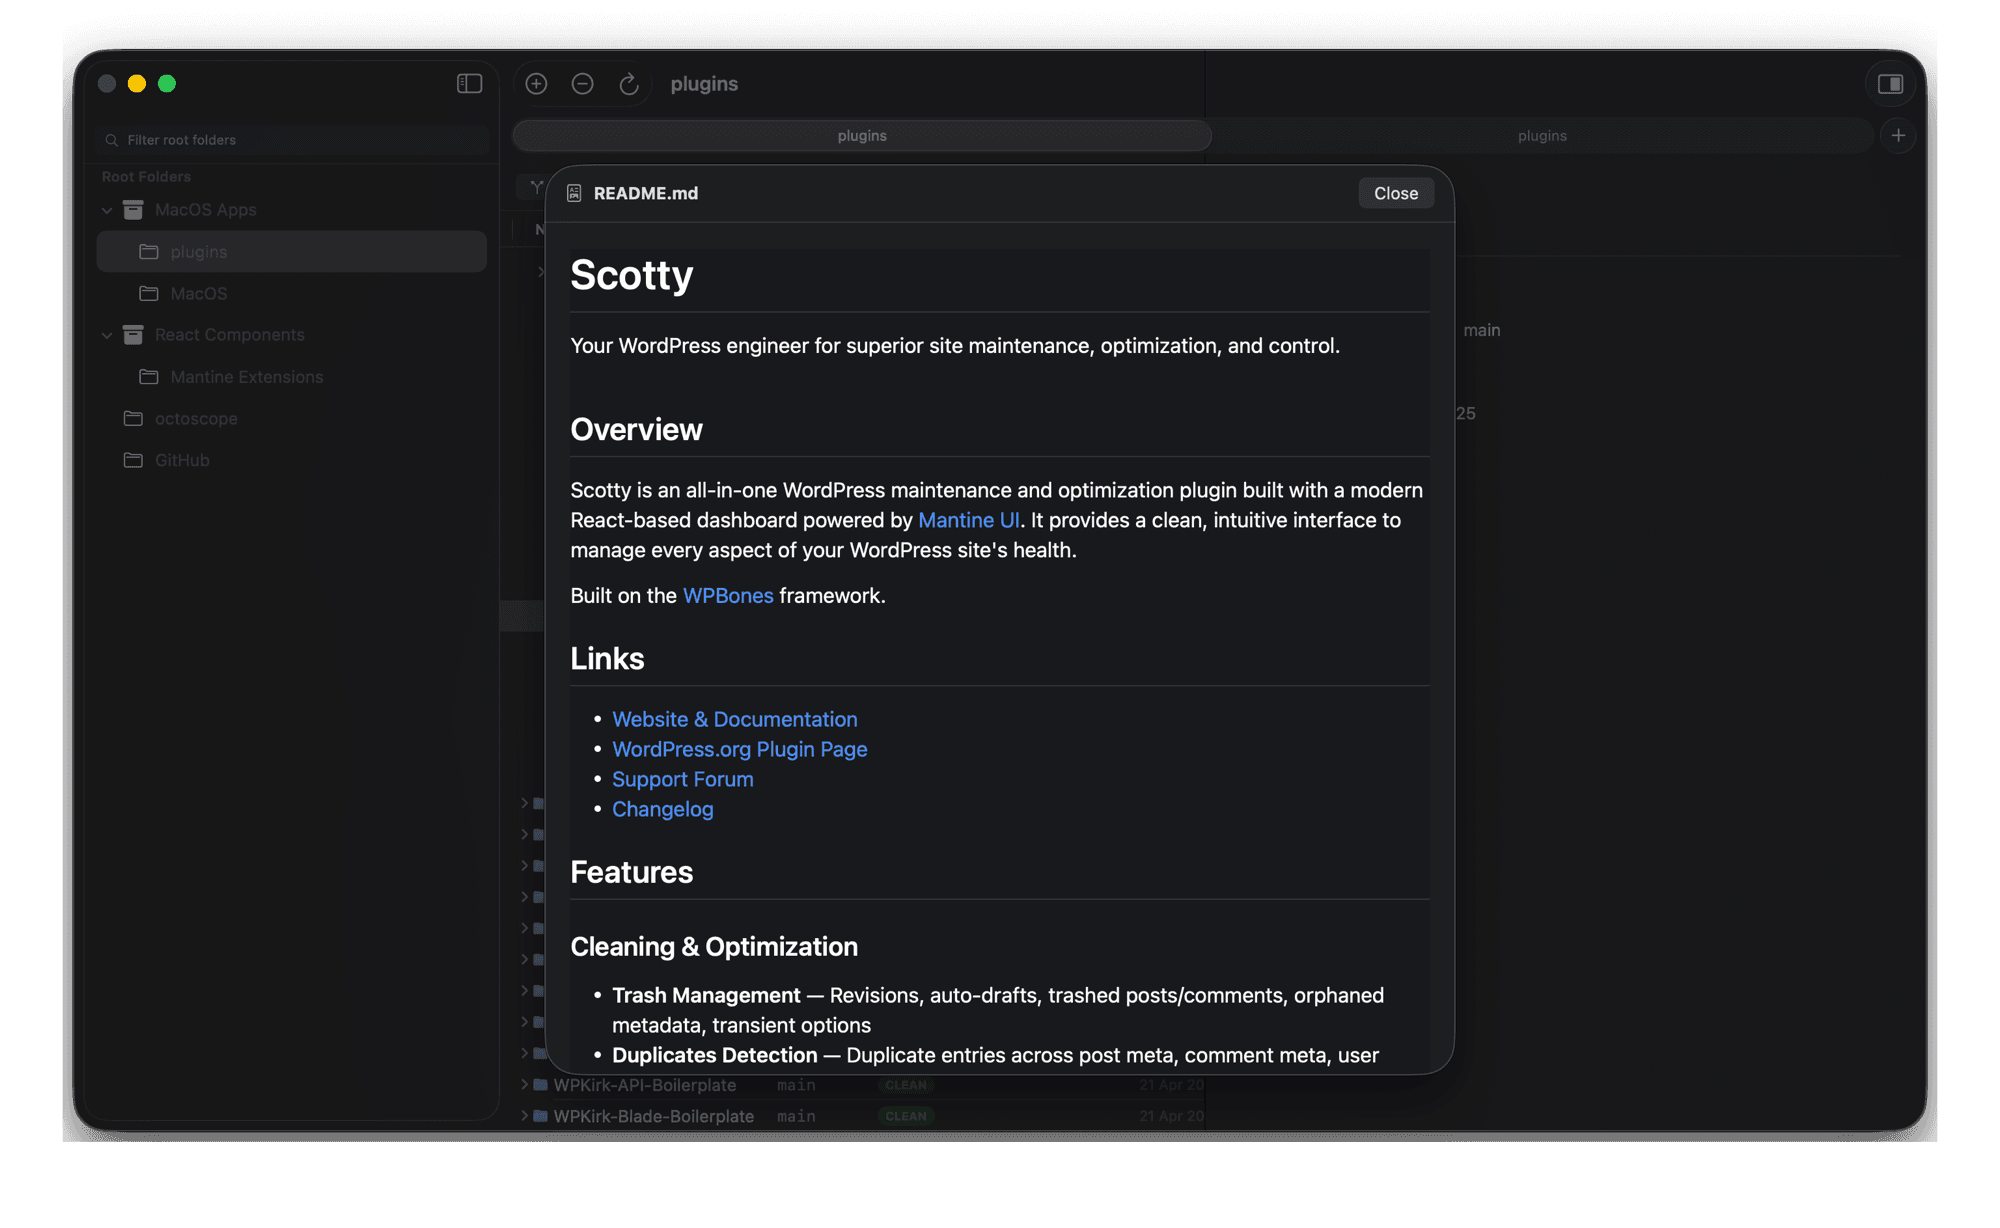Click the add (plus circle) toolbar icon
The image size is (2000, 1228).
coord(537,84)
